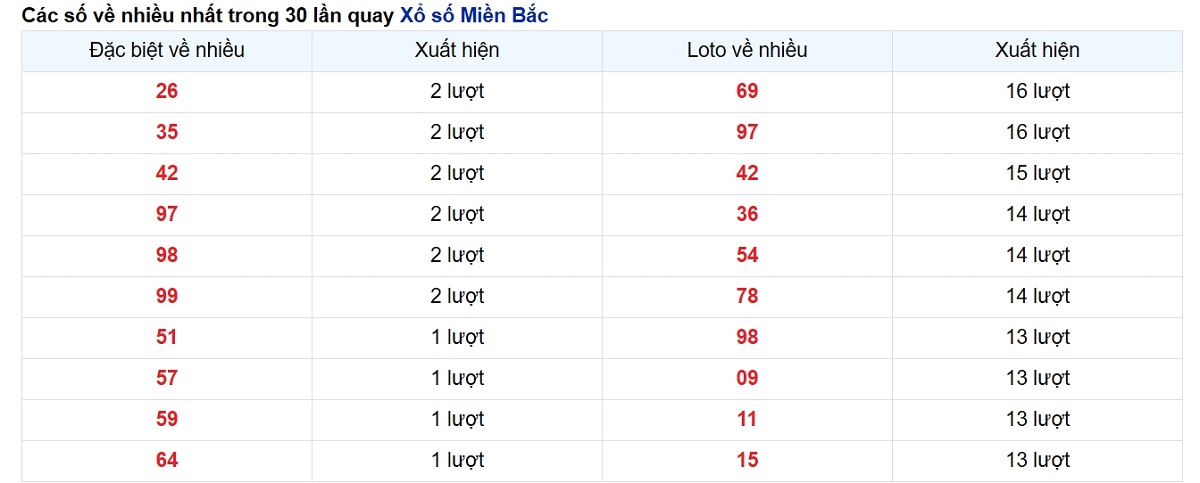The image size is (1200, 483).
Task: Click the Loto về nhiều column header
Action: [x=747, y=50]
